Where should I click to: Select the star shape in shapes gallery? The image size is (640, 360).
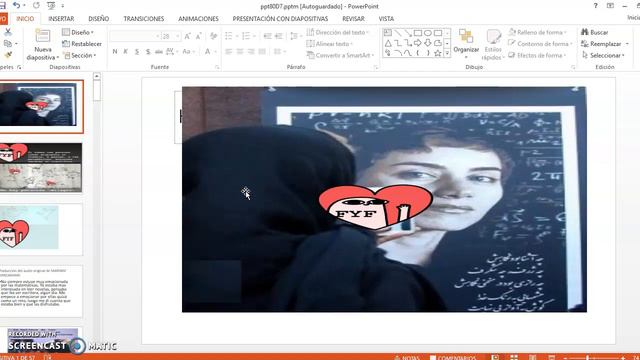click(x=438, y=53)
